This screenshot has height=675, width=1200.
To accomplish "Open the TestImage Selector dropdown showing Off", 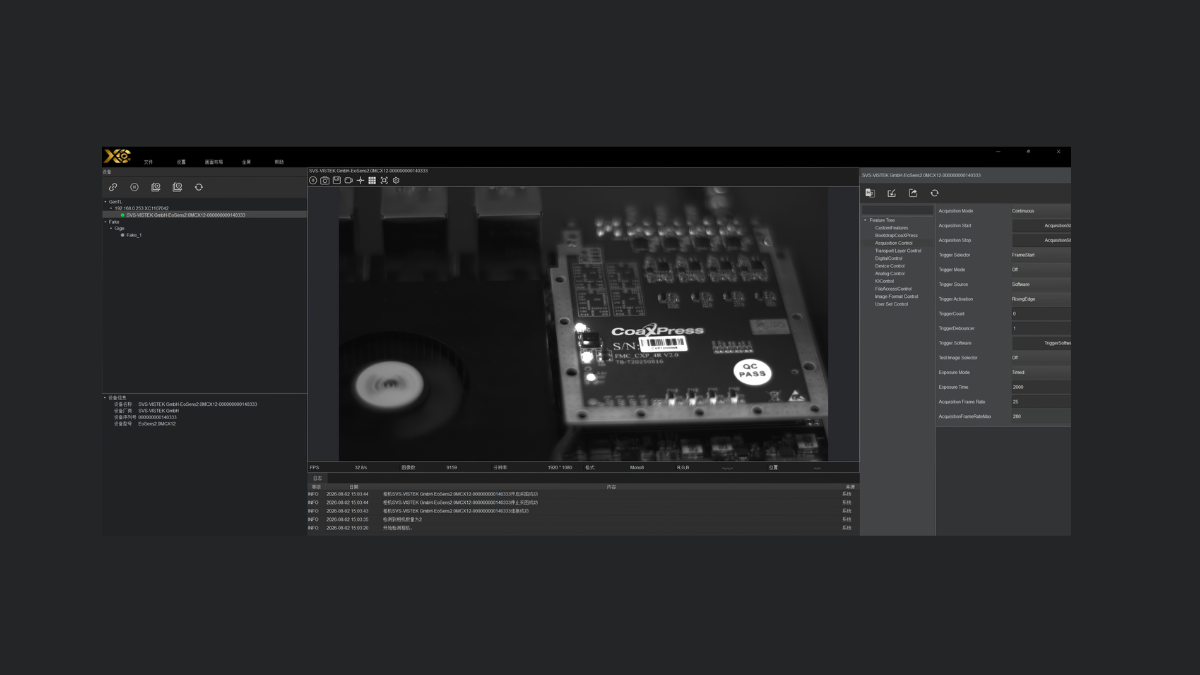I will (1040, 357).
